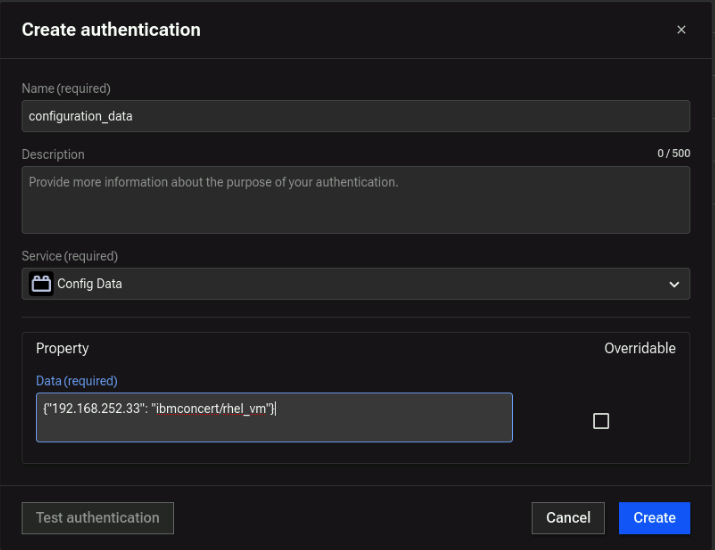Click the underlined ibmconcert text in Data

tap(191, 408)
